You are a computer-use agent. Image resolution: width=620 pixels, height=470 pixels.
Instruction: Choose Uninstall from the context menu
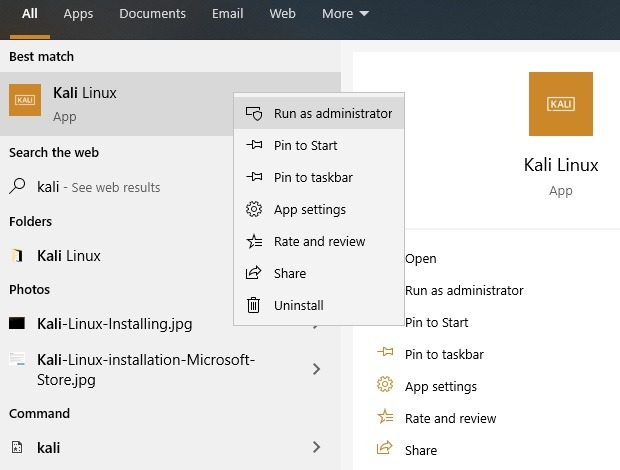tap(319, 306)
